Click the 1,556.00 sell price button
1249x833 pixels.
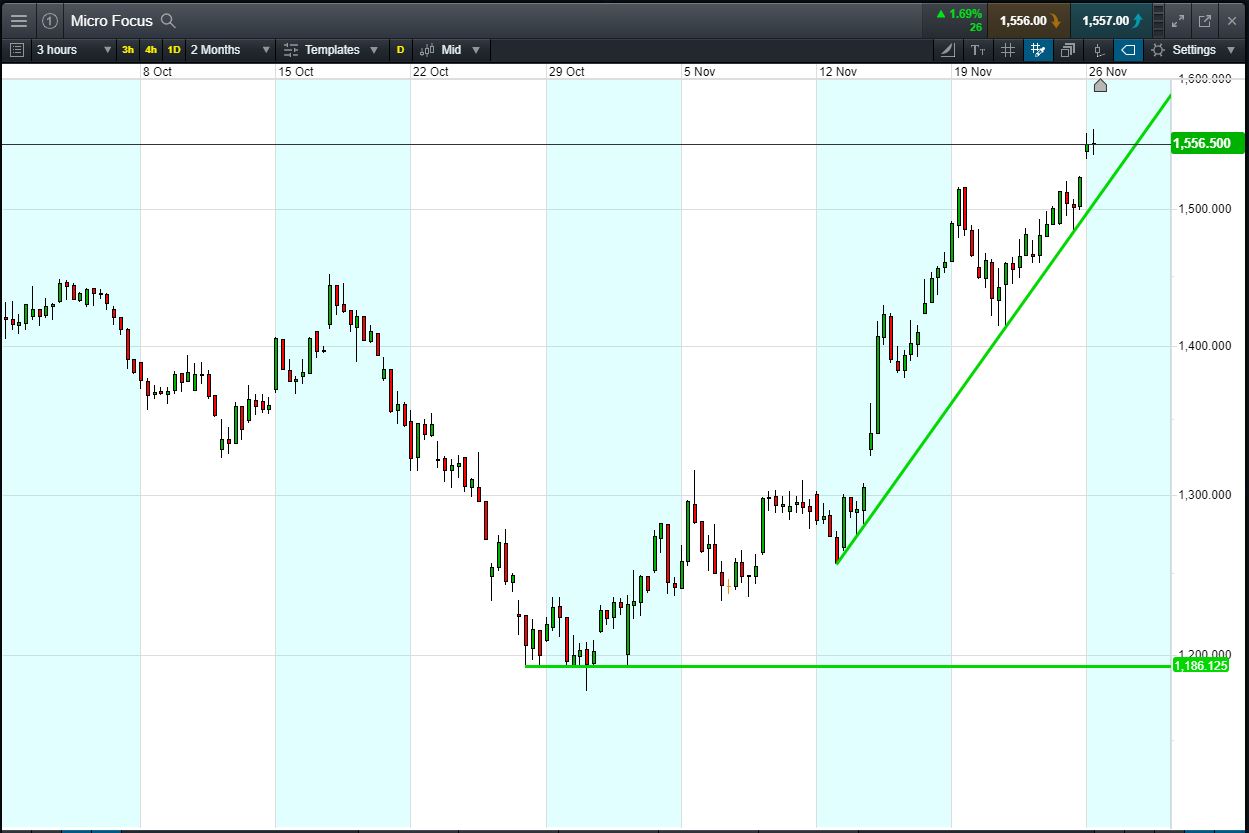click(x=1028, y=20)
